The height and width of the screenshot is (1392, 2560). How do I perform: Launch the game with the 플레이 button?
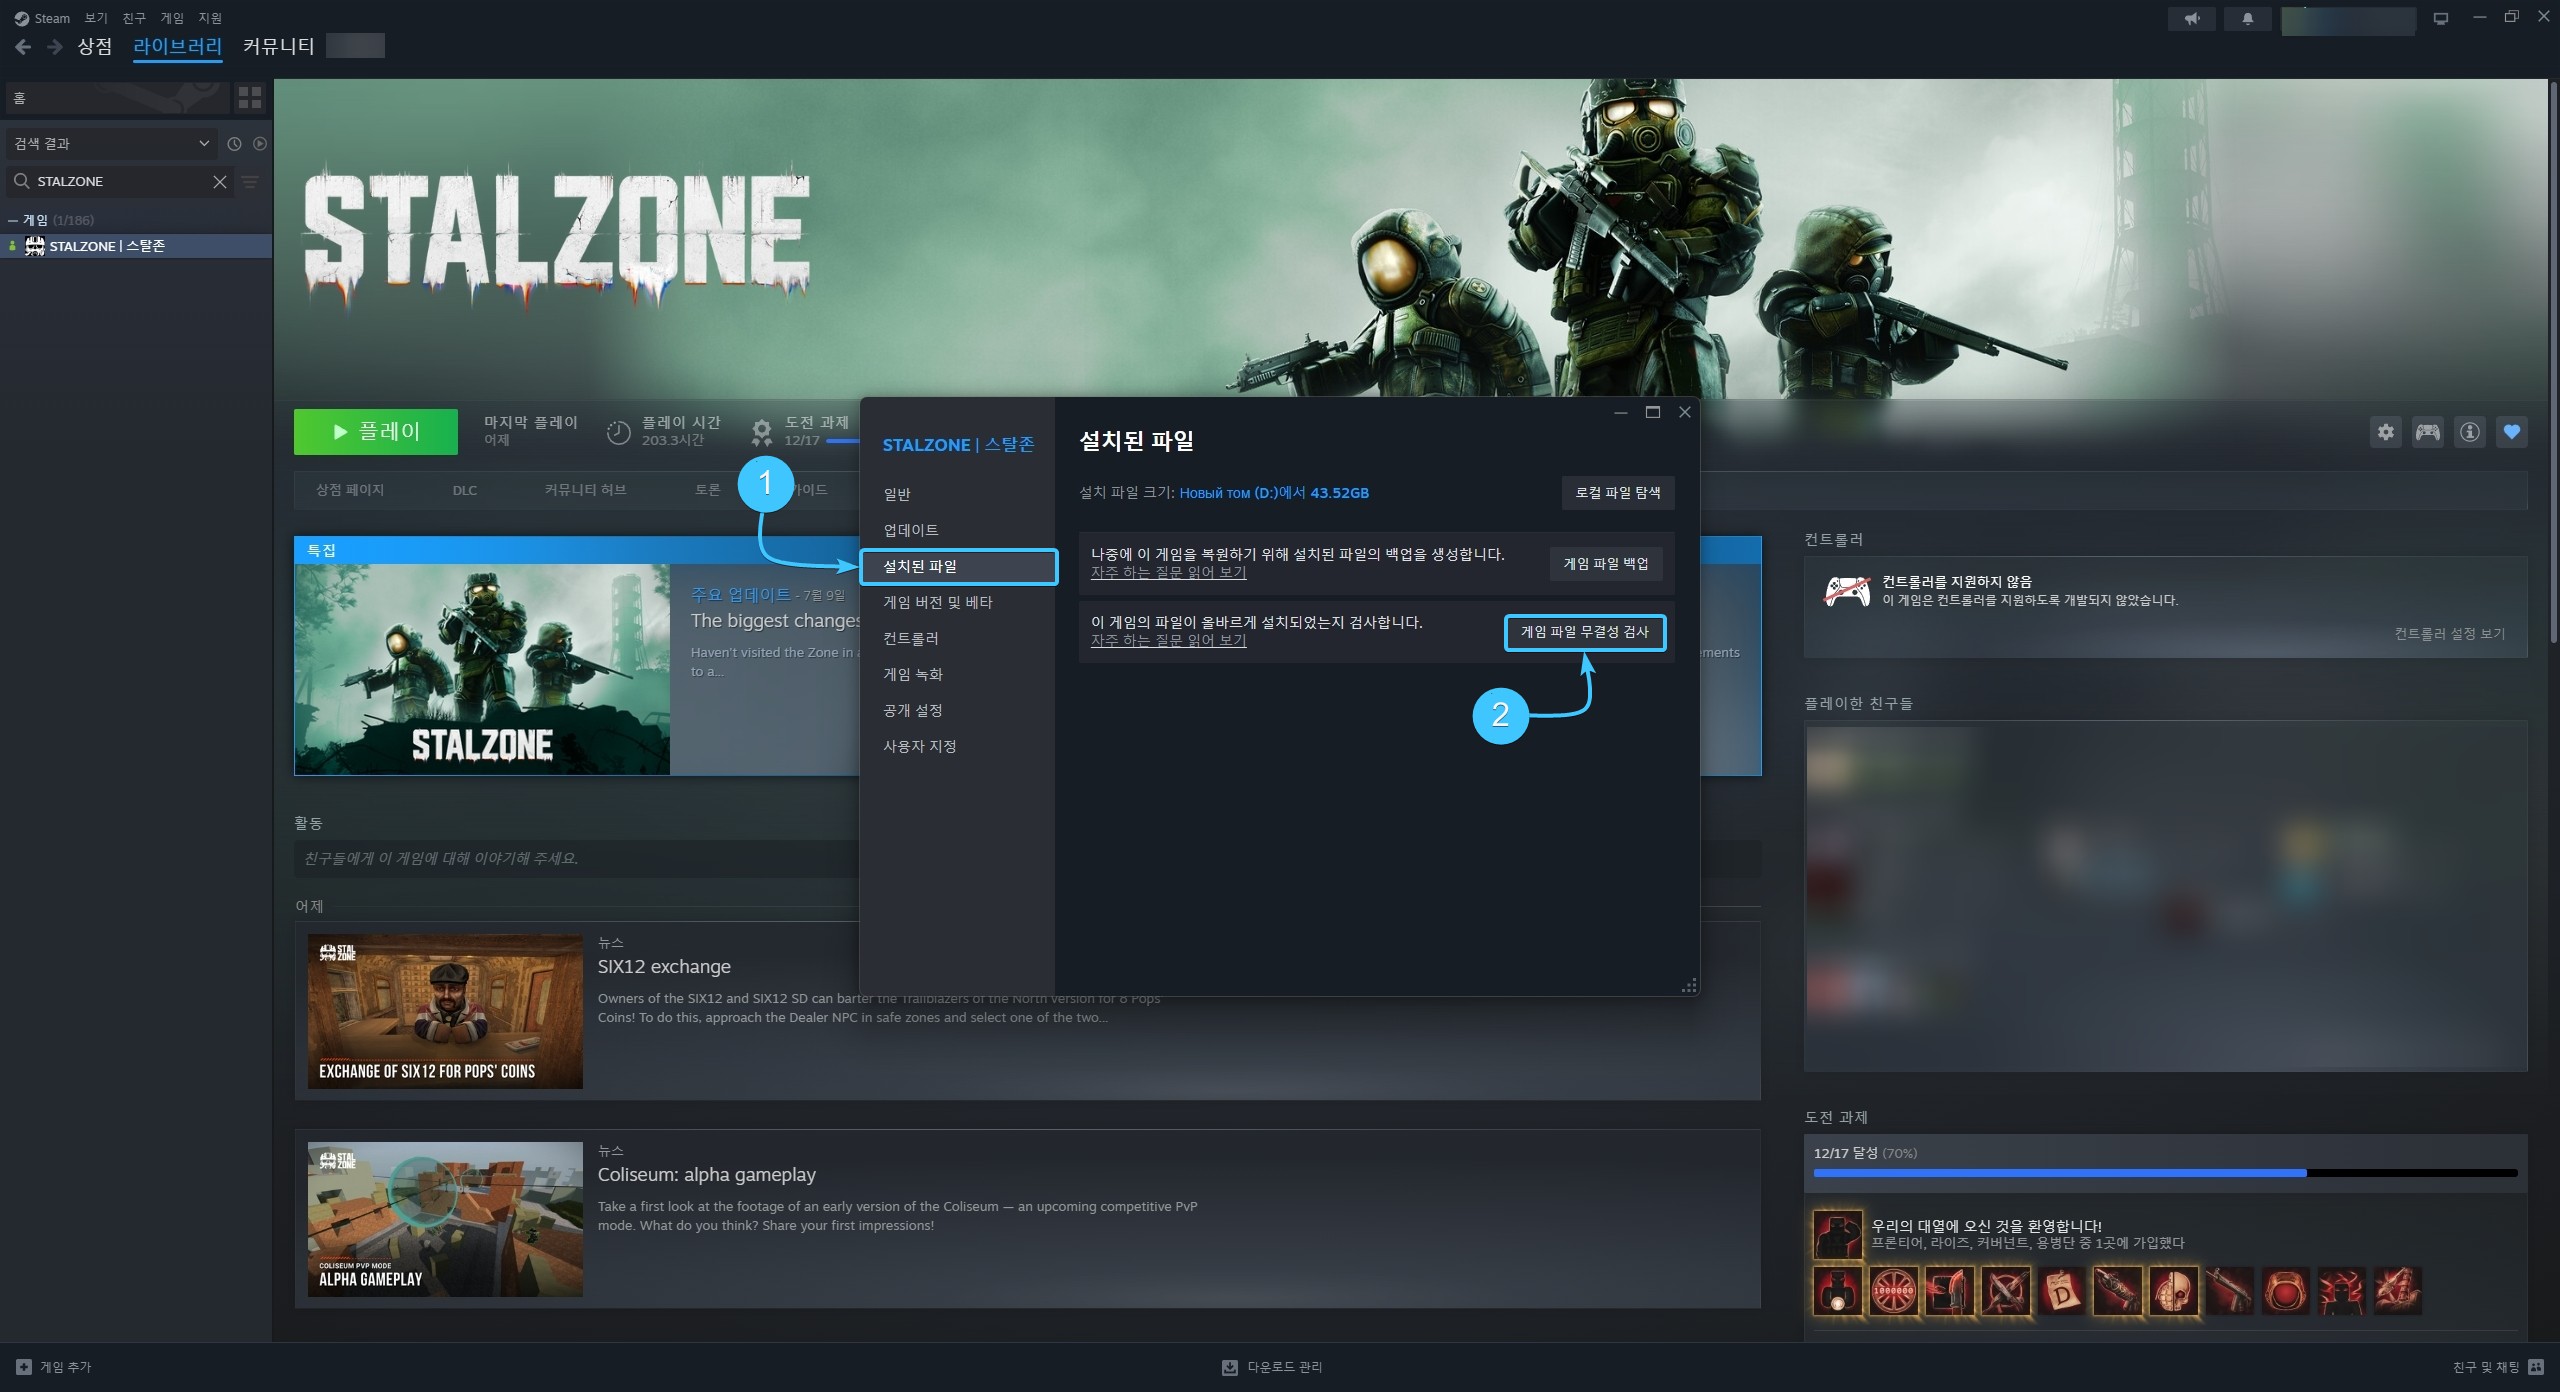(376, 432)
